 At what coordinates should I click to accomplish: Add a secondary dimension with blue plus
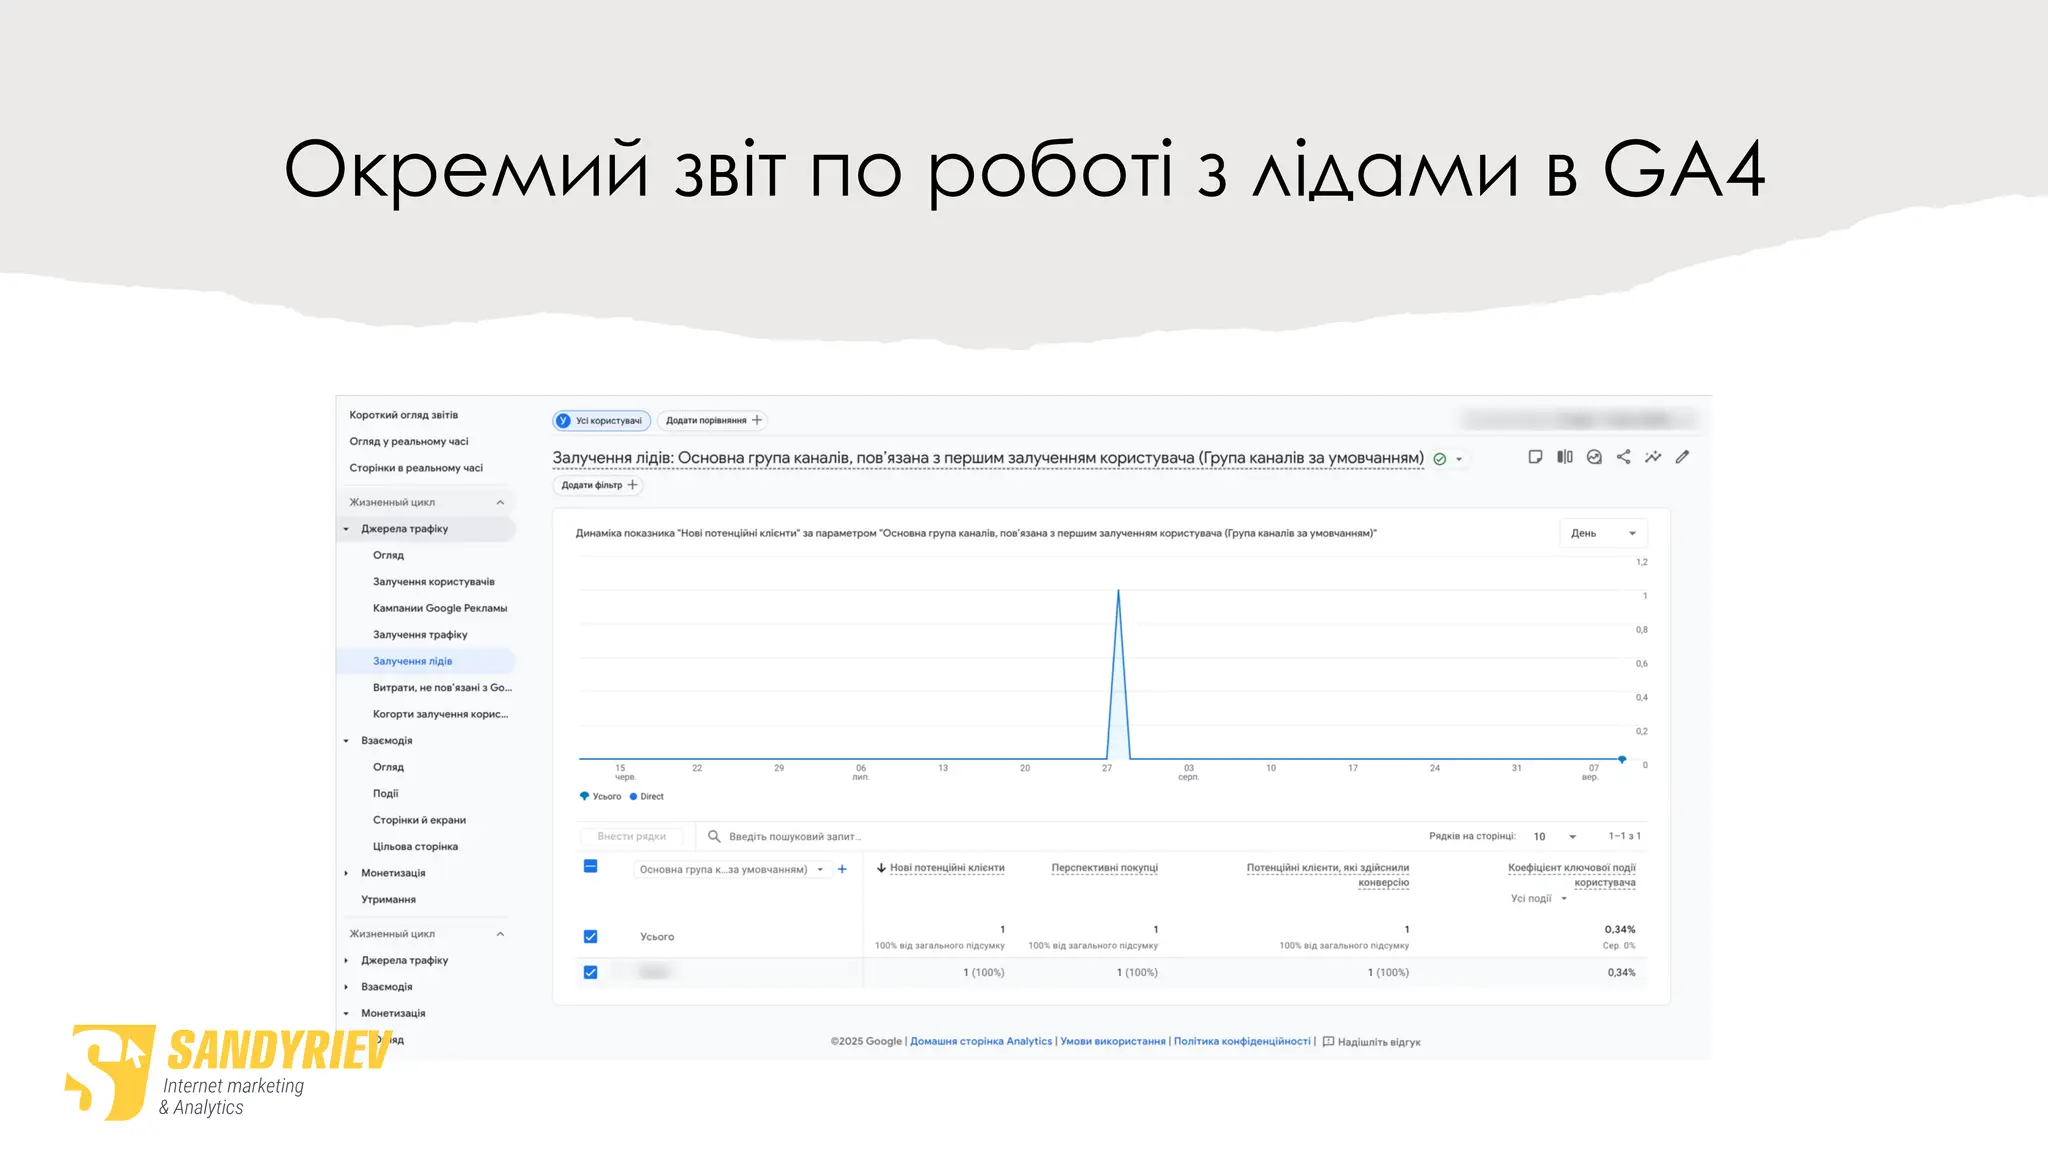coord(842,869)
